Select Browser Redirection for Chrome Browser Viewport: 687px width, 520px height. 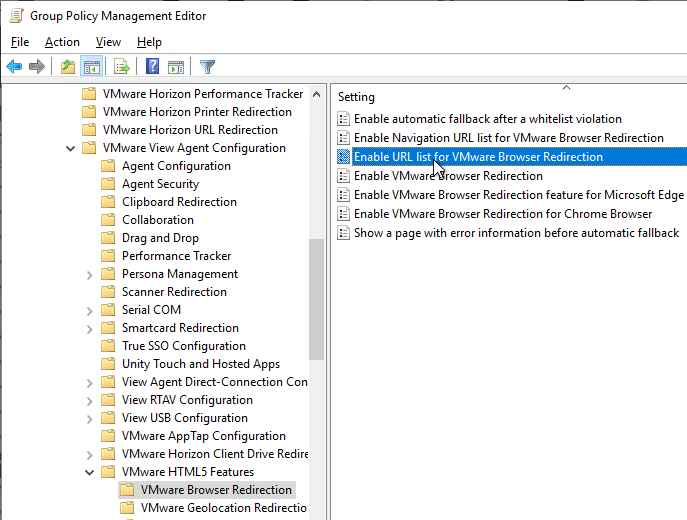click(x=503, y=213)
